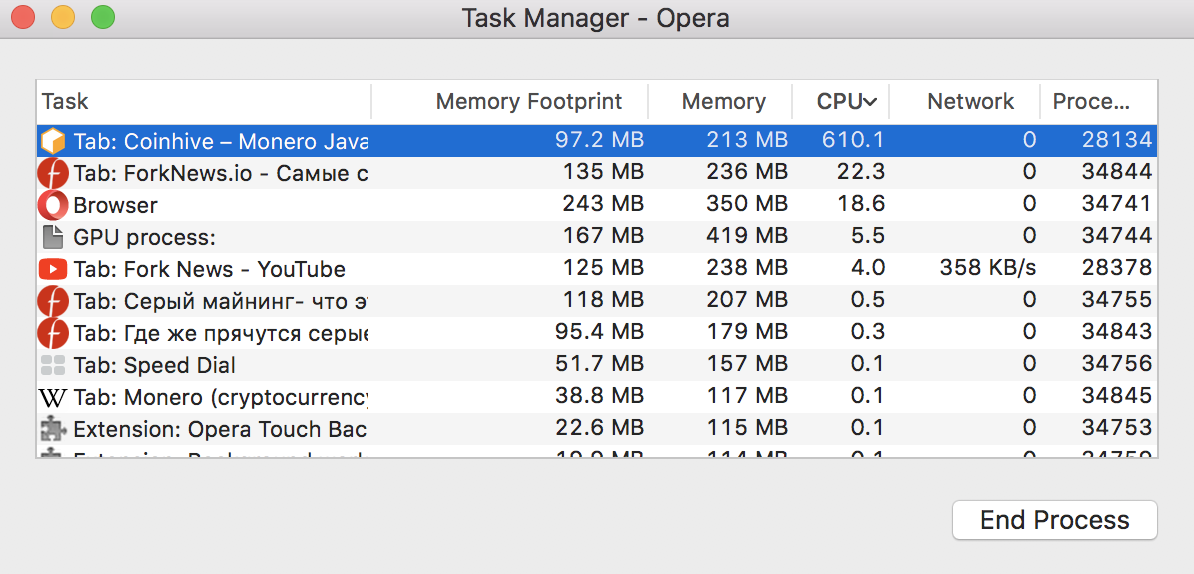Click the Task column header
Viewport: 1194px width, 574px height.
66,101
